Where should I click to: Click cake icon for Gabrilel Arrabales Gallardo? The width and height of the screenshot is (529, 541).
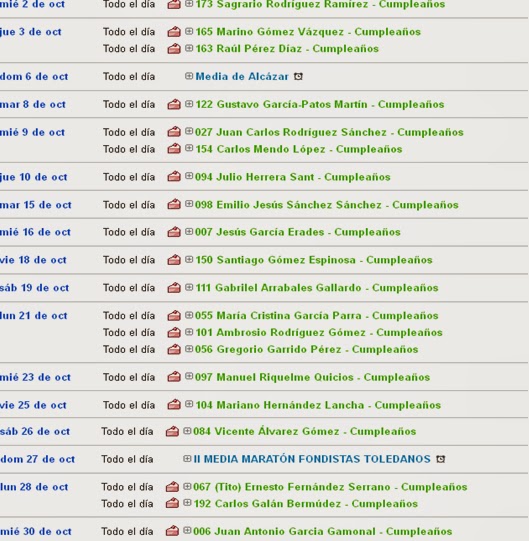(x=174, y=288)
